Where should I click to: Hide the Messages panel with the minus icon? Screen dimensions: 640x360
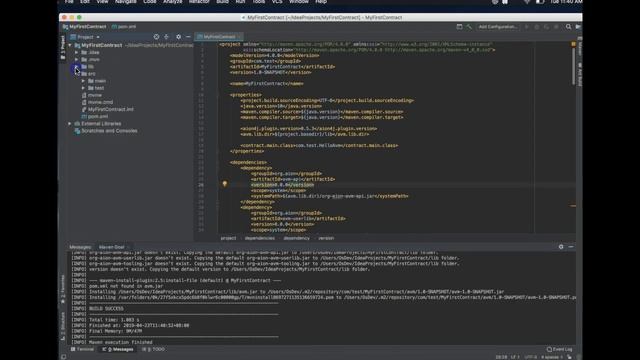tap(571, 247)
